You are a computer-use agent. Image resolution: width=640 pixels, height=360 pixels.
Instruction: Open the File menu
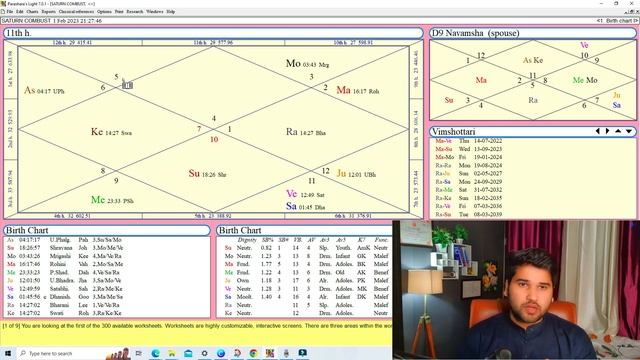pos(9,12)
